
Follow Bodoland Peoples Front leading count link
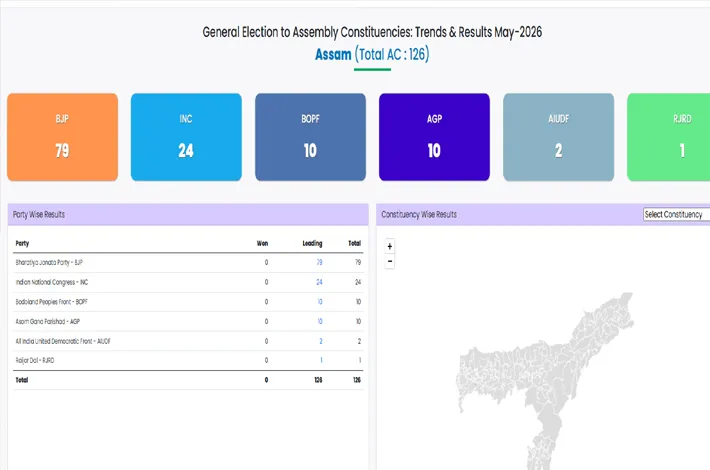(320, 302)
